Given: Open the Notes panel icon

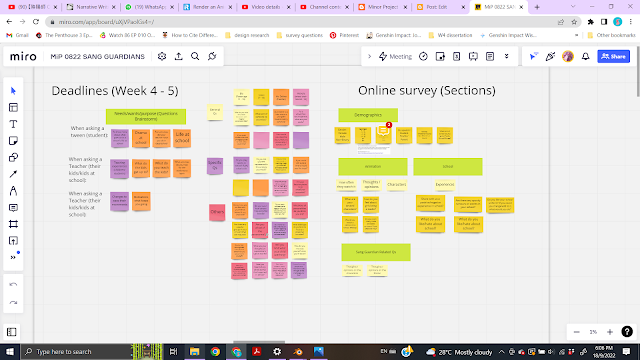Looking at the screenshot, I should (490, 56).
